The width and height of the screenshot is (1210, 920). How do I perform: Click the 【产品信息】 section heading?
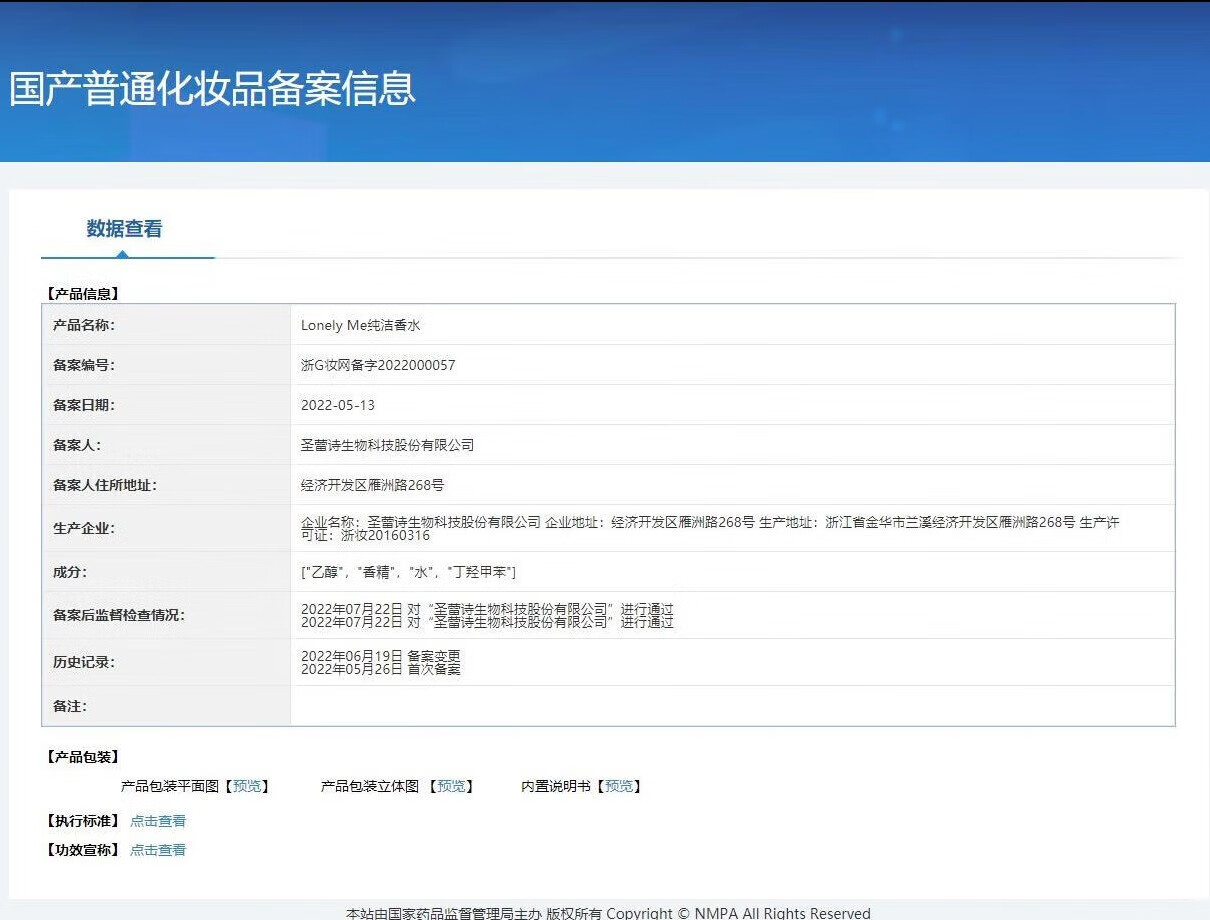[83, 294]
